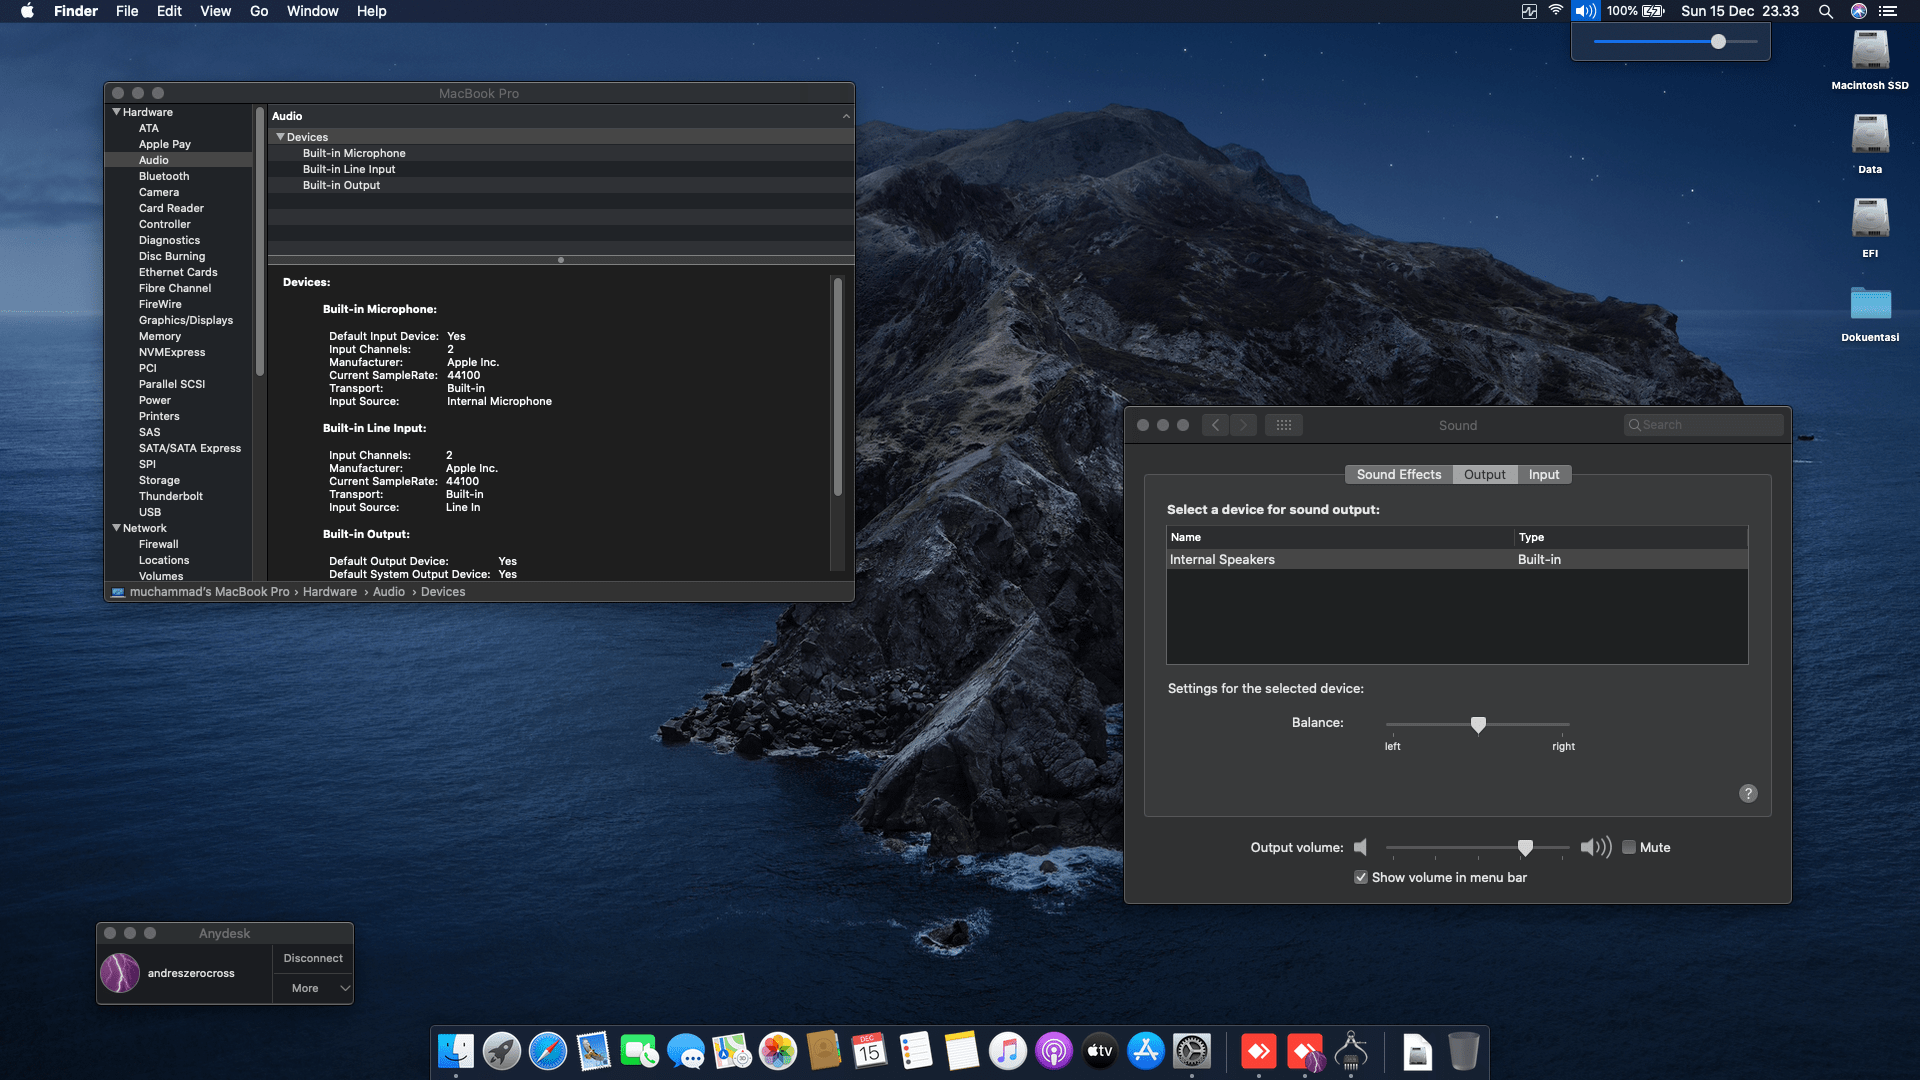1920x1080 pixels.
Task: Click the Search field in Sound window
Action: click(x=1704, y=425)
